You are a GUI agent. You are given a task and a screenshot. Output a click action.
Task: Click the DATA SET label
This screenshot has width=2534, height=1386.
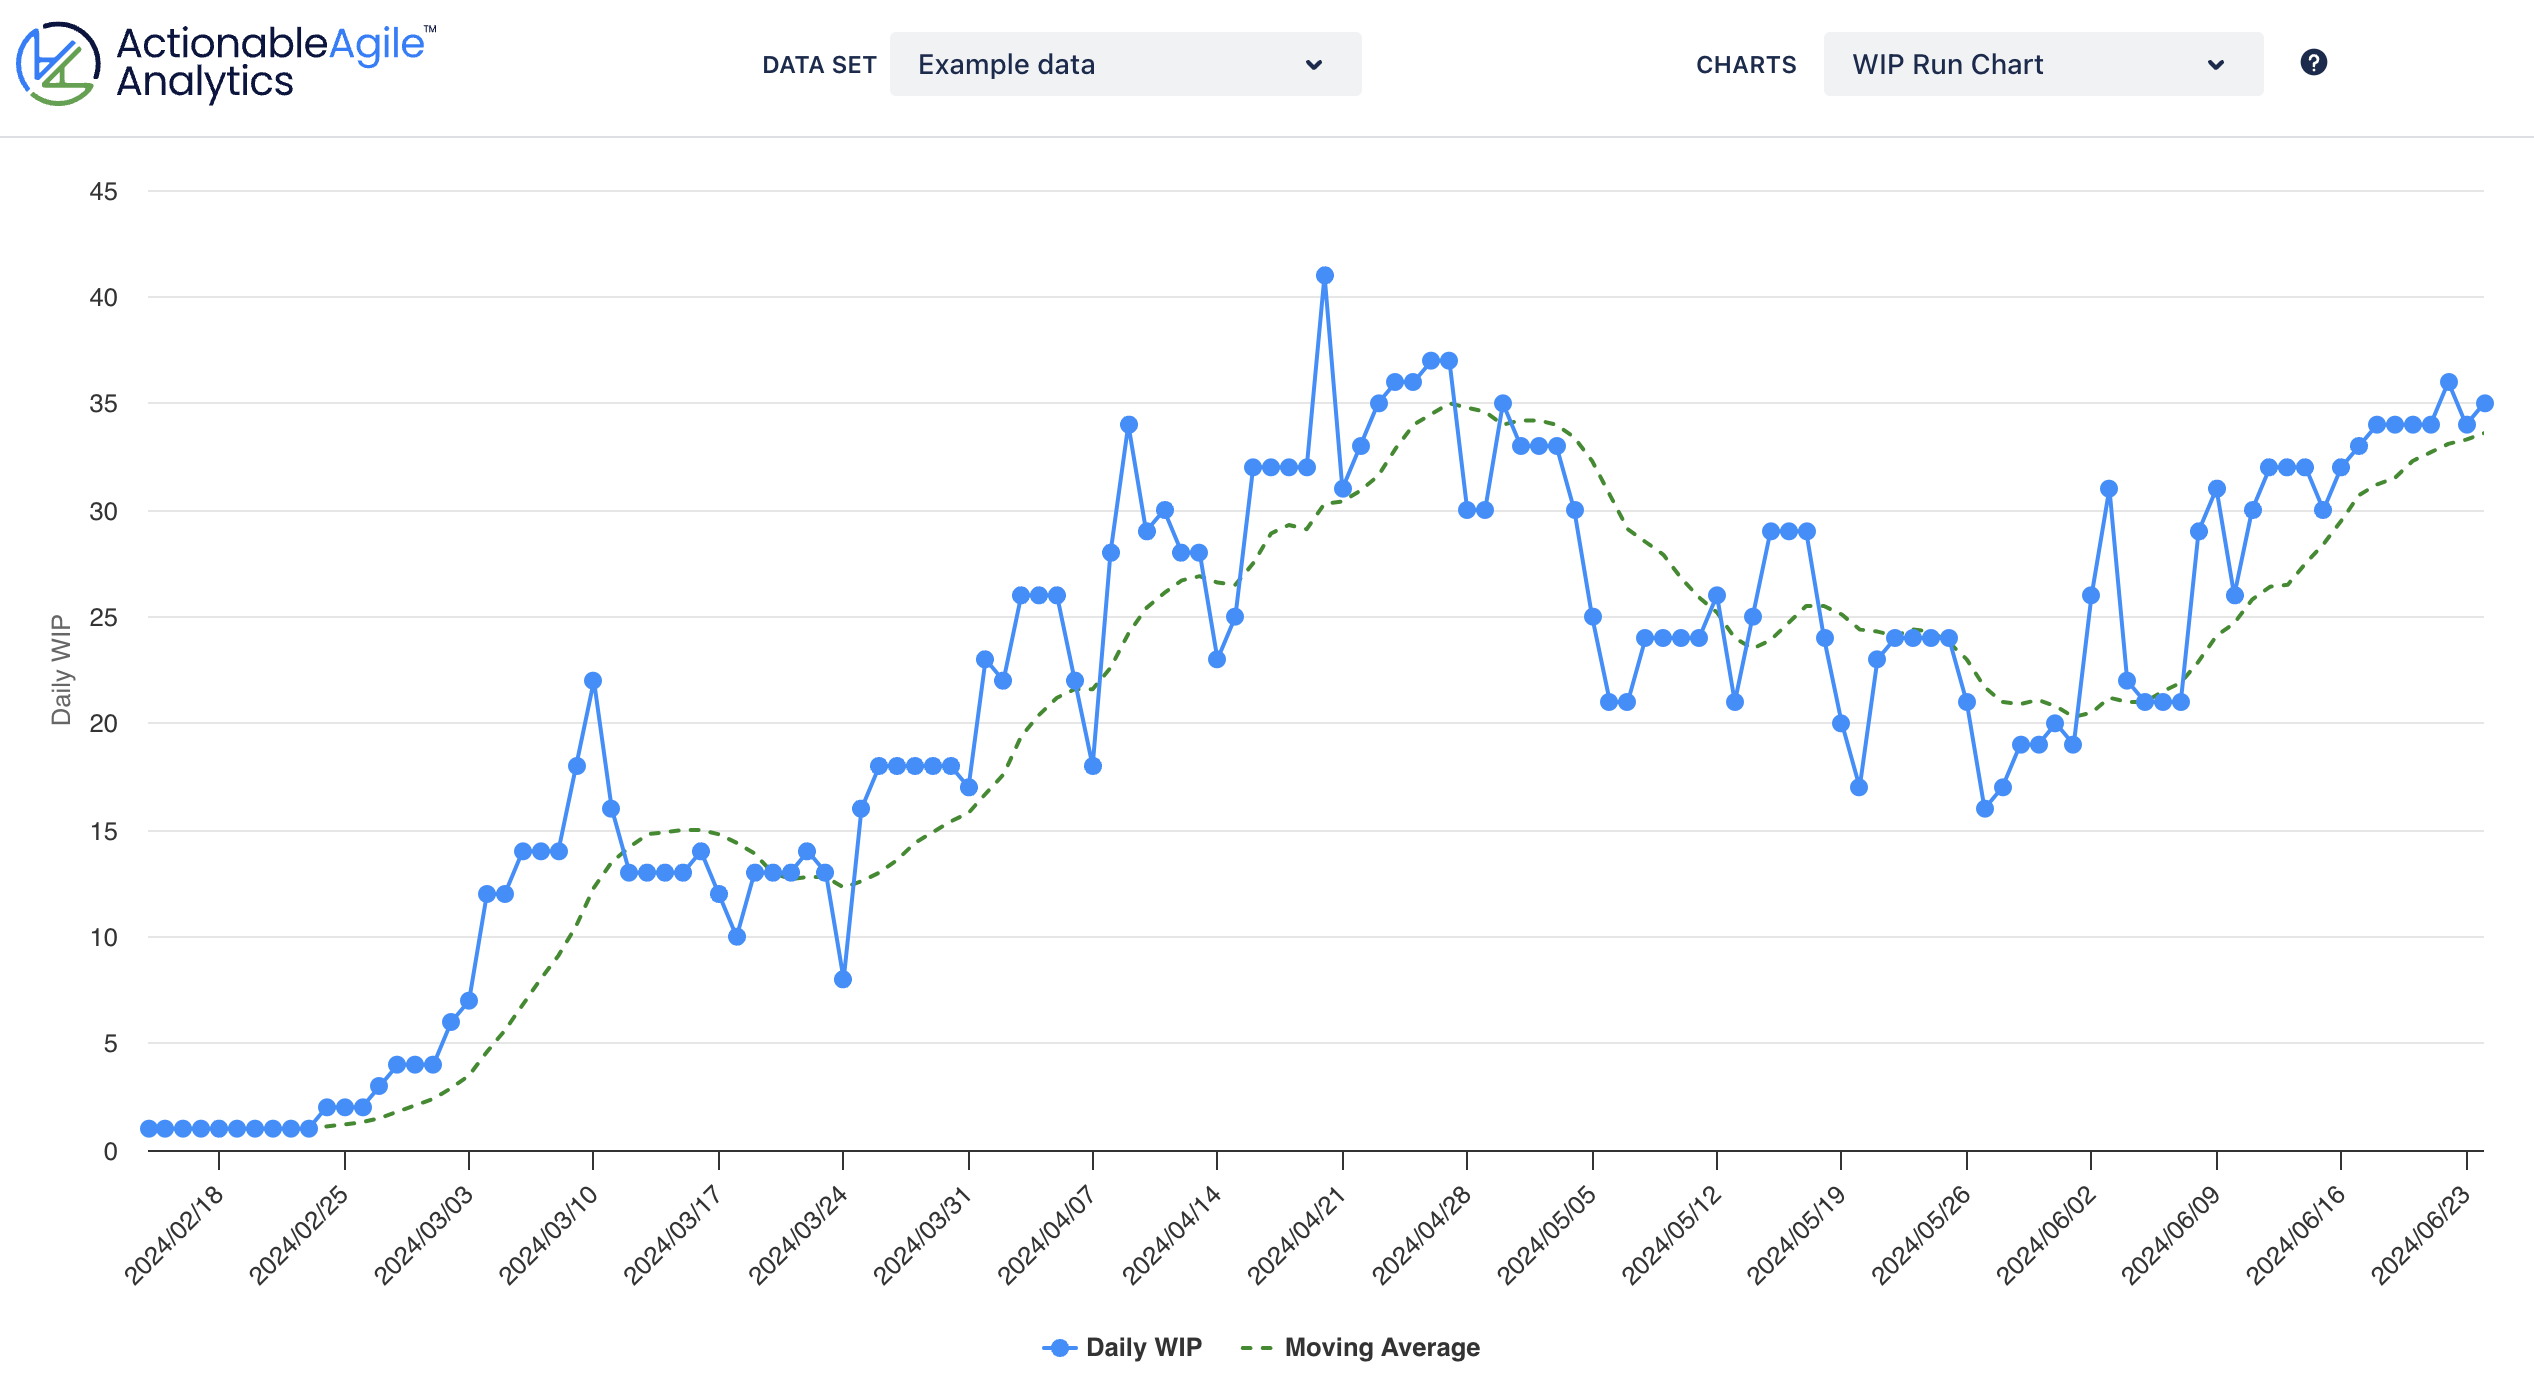point(821,64)
